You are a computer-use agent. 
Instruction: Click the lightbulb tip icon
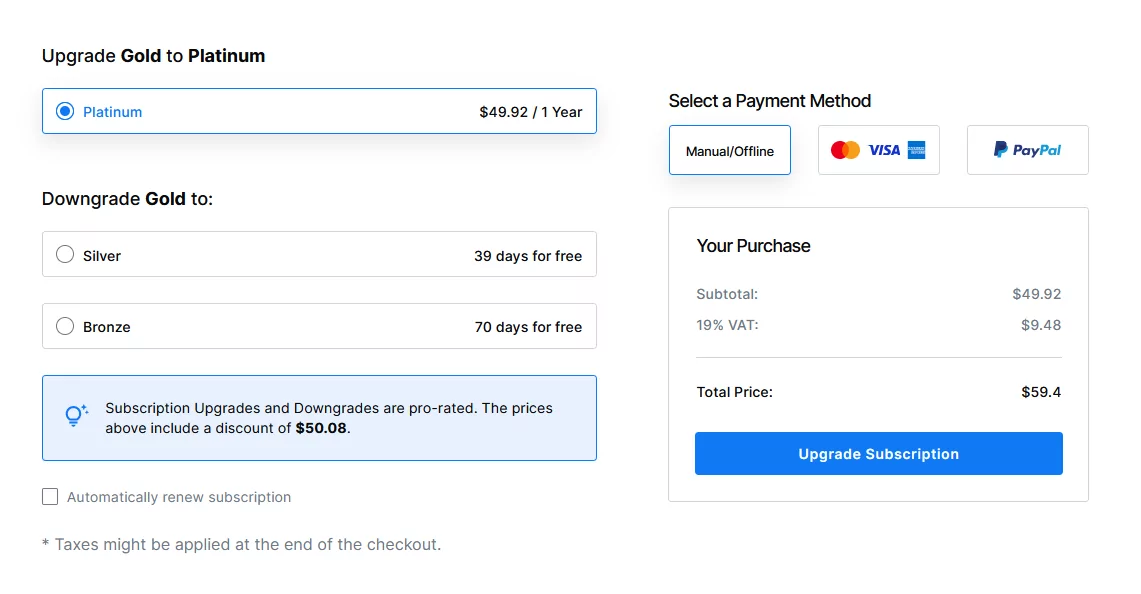76,415
